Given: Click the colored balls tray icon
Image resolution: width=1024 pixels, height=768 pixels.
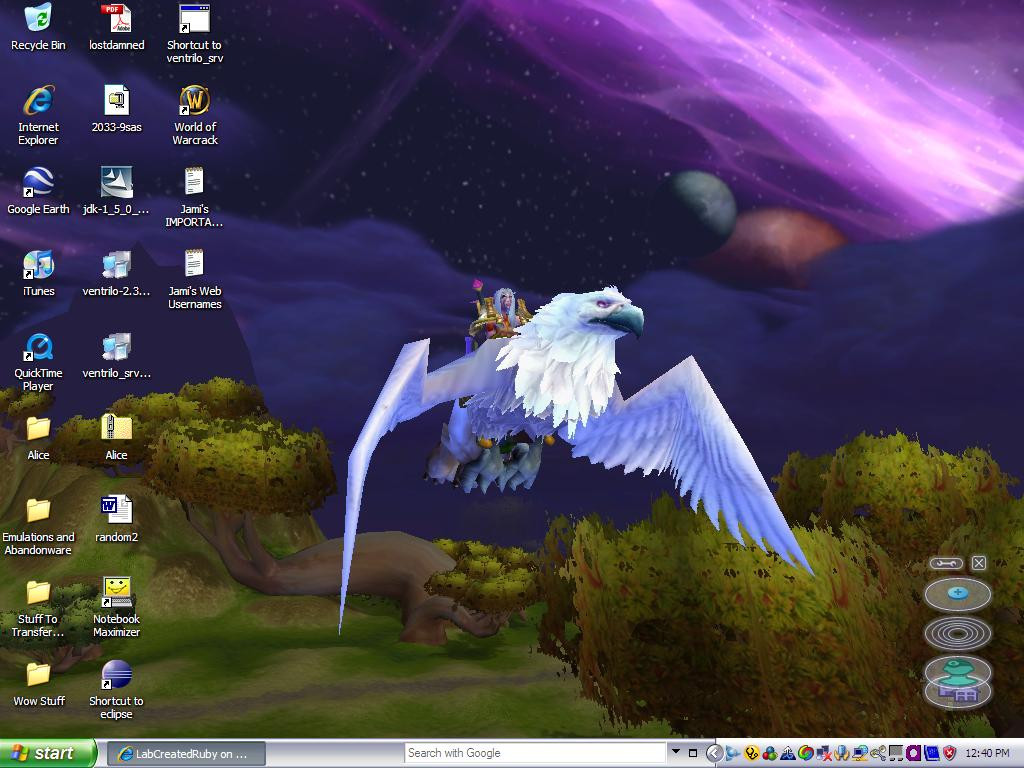Looking at the screenshot, I should [770, 754].
